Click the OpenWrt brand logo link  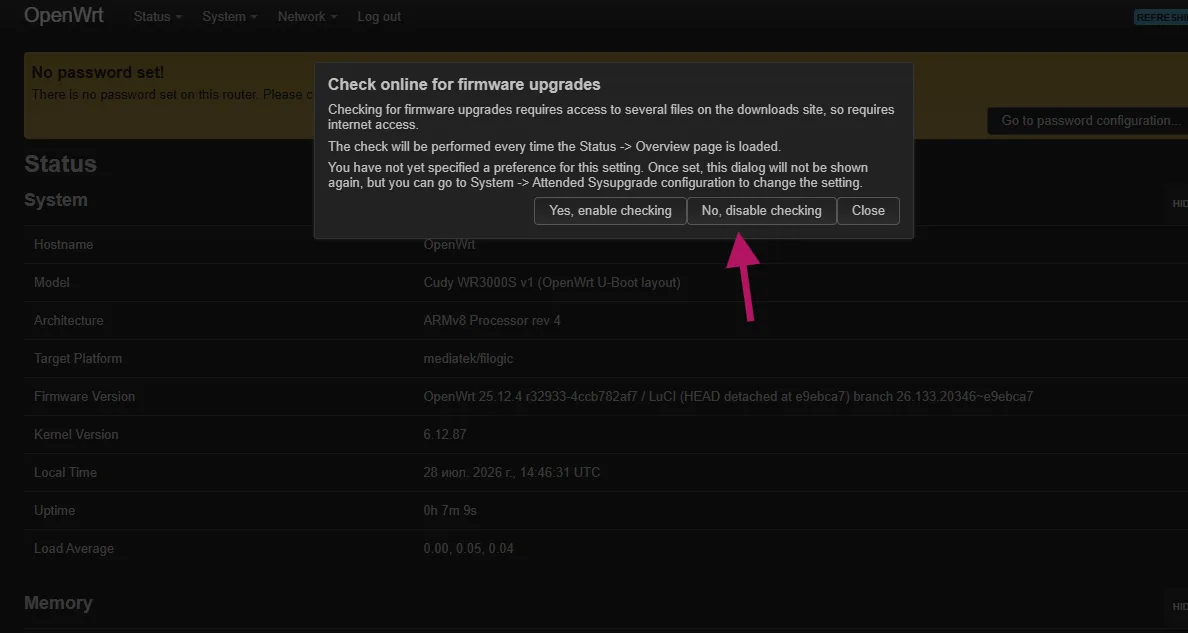click(x=64, y=16)
